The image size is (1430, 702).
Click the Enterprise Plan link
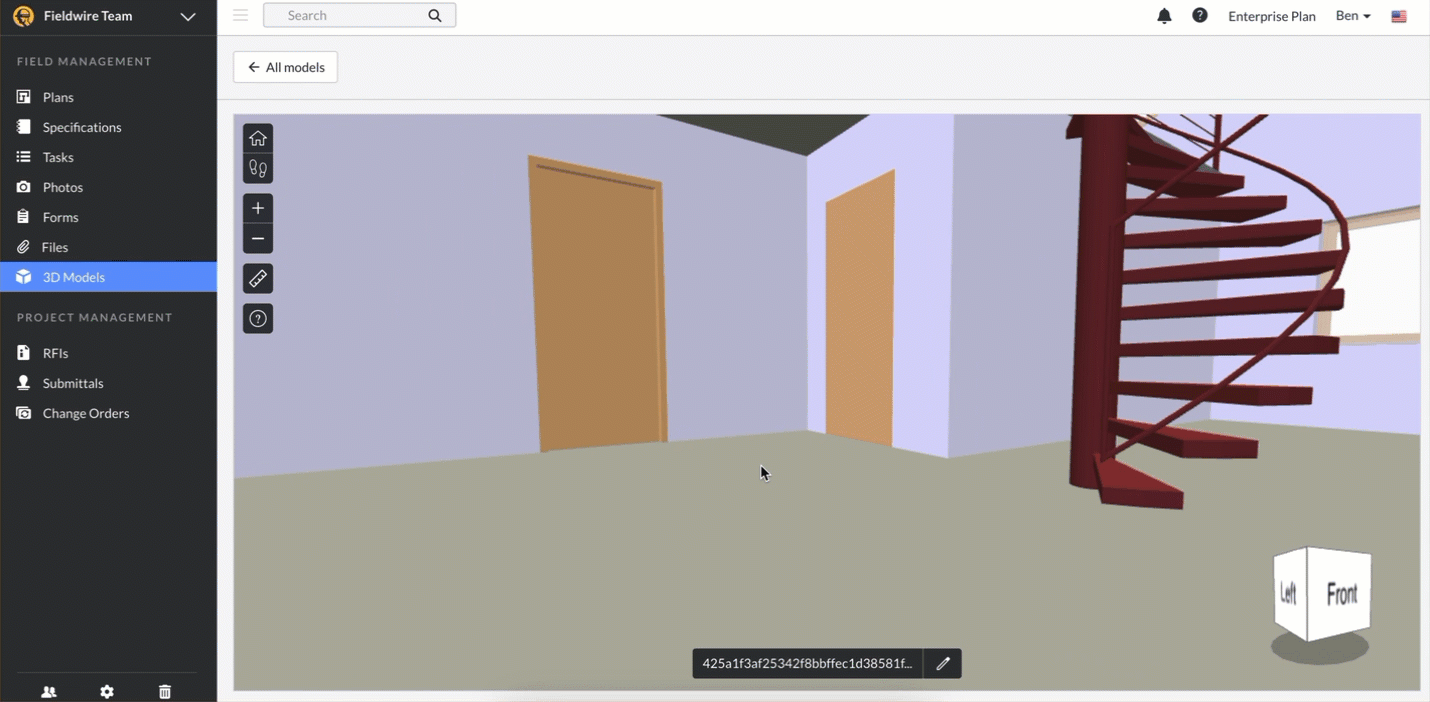(x=1271, y=16)
